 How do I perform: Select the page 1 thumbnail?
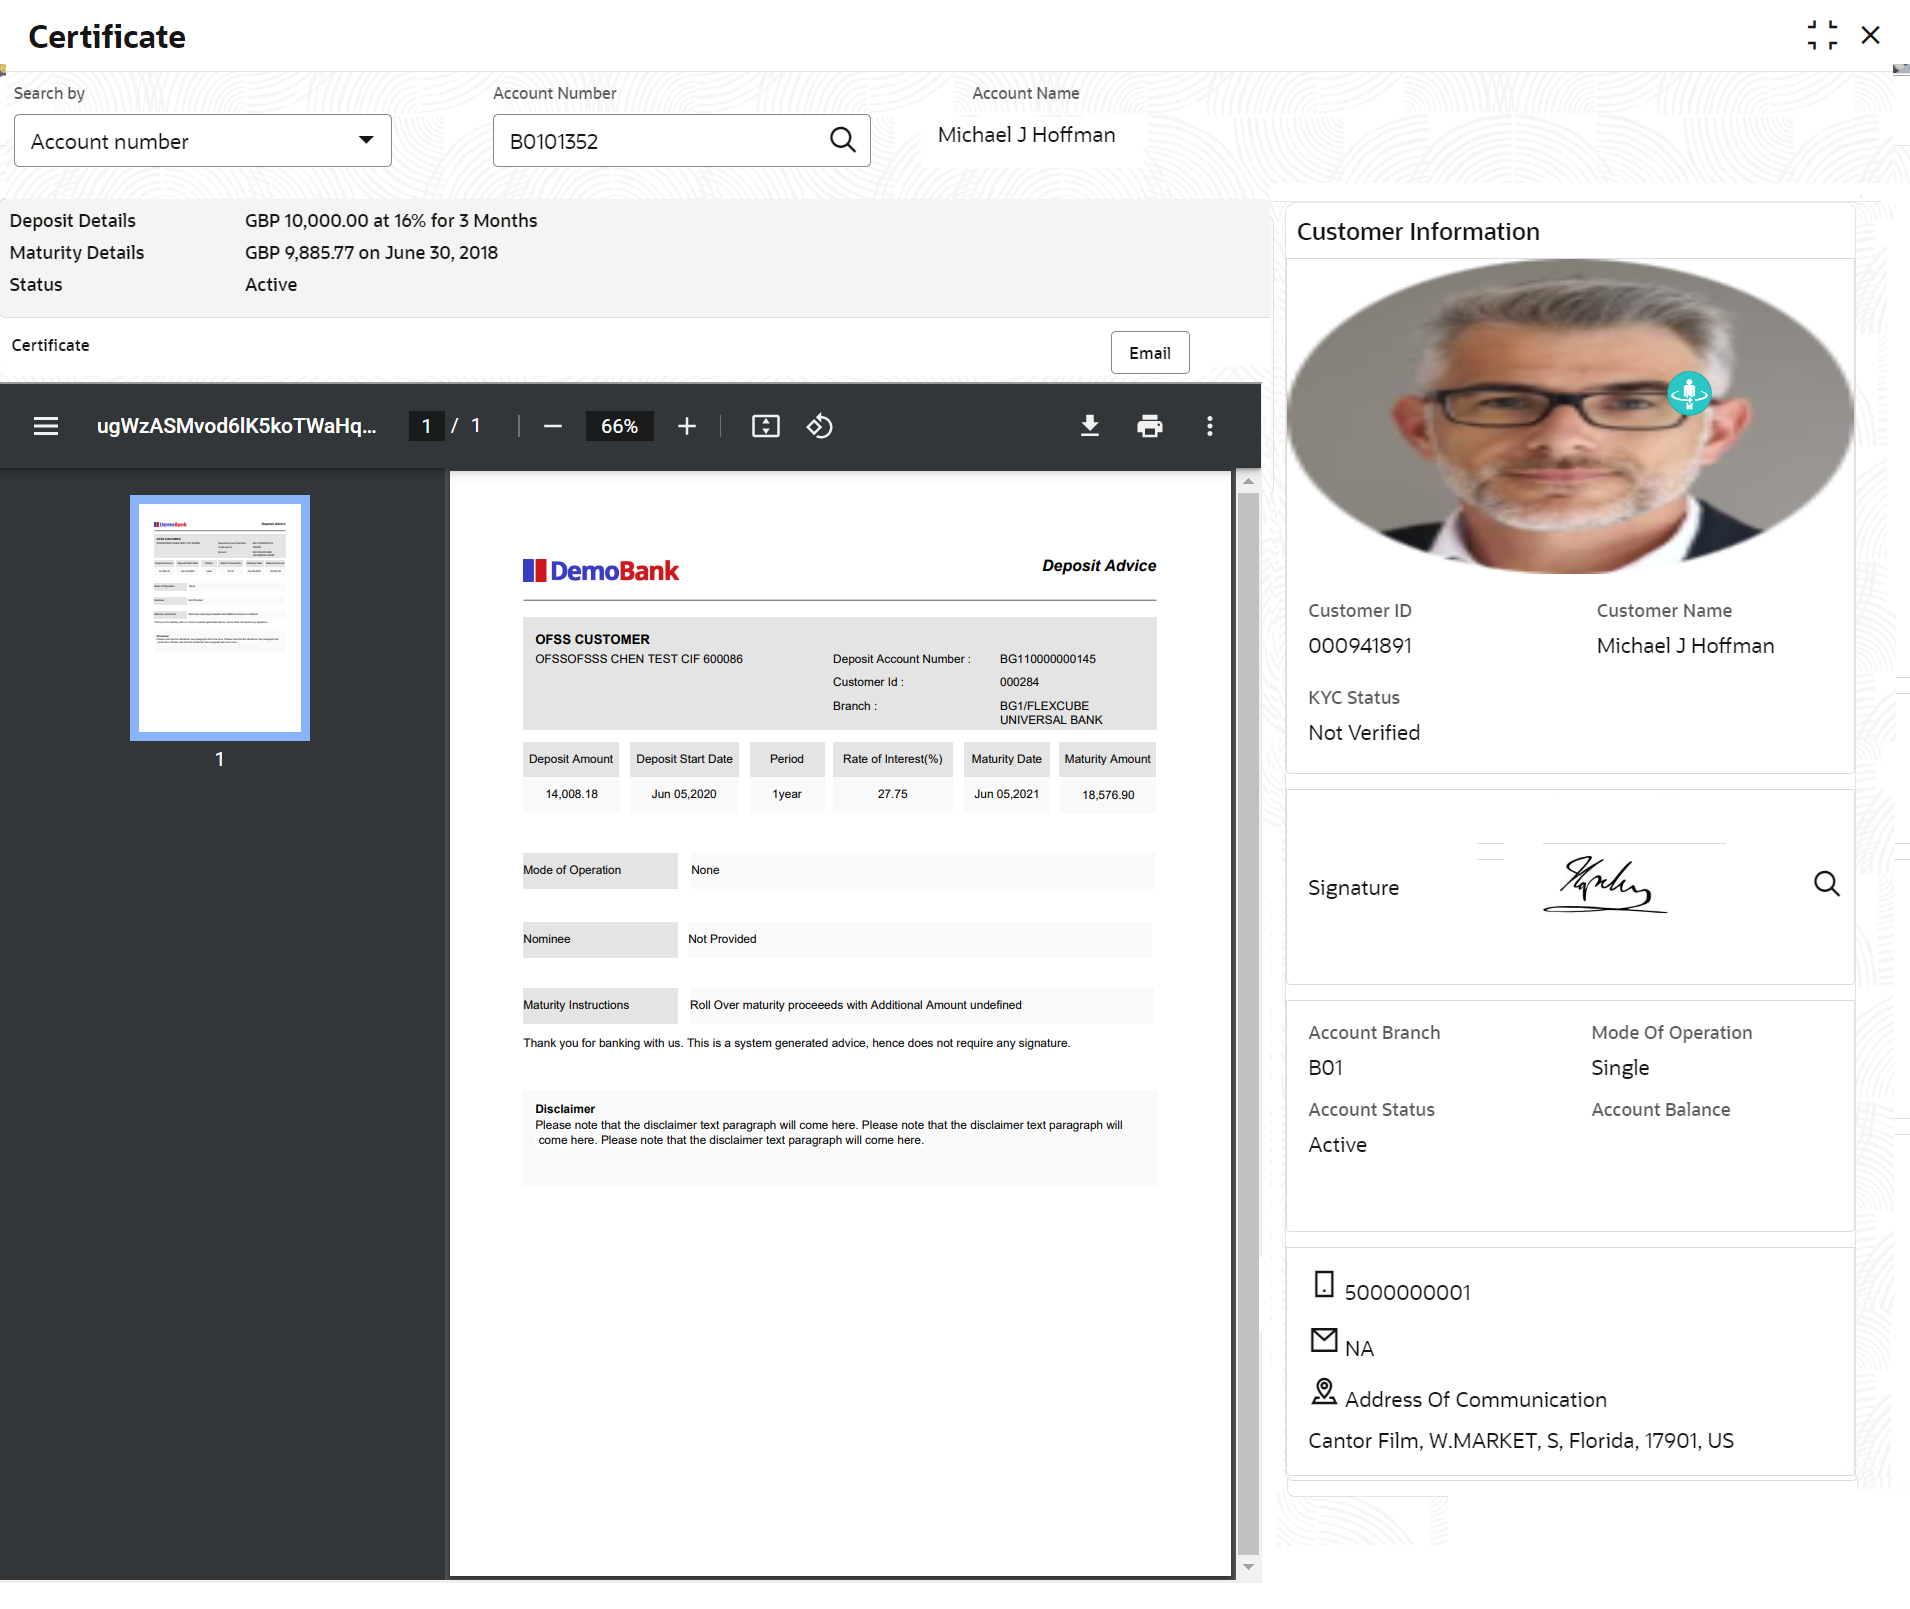pos(220,618)
